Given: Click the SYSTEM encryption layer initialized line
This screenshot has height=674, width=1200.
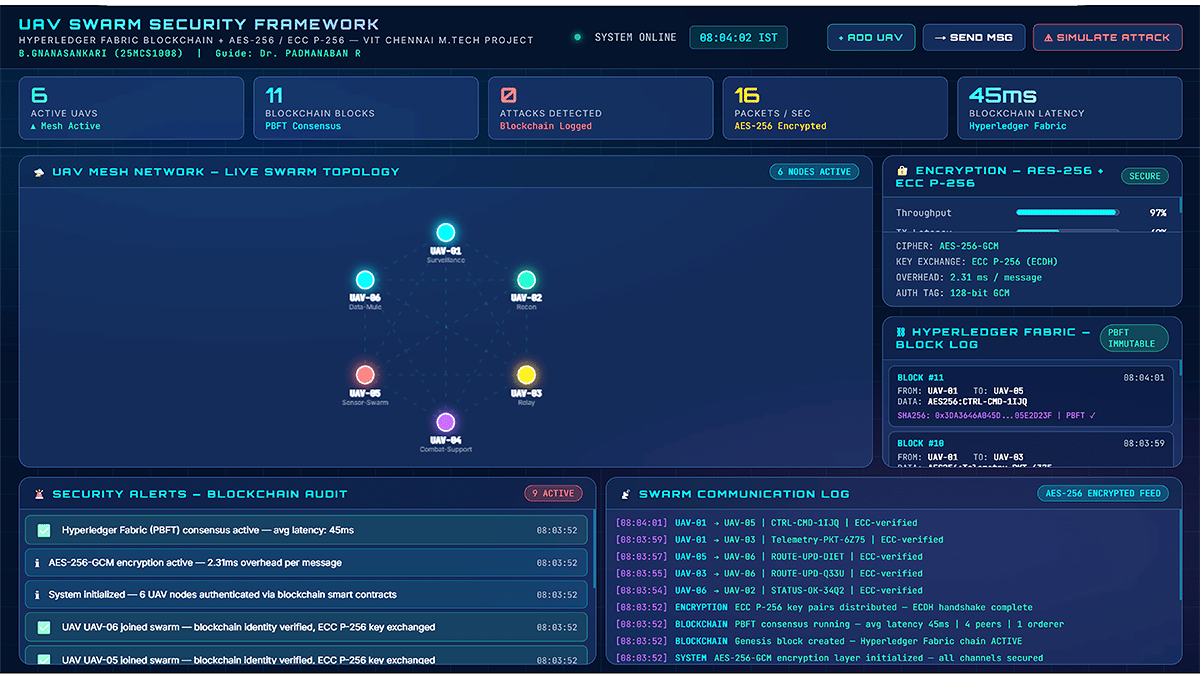Looking at the screenshot, I should [829, 658].
